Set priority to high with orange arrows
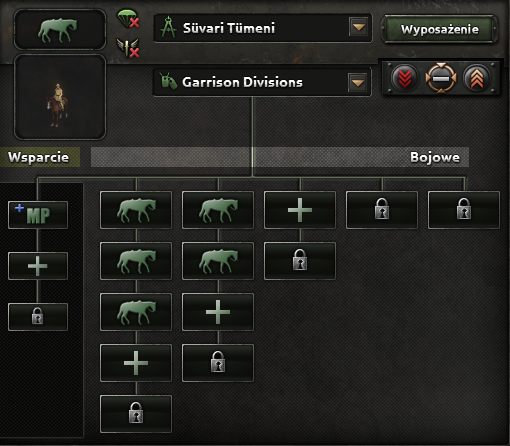510x446 pixels. [x=477, y=79]
